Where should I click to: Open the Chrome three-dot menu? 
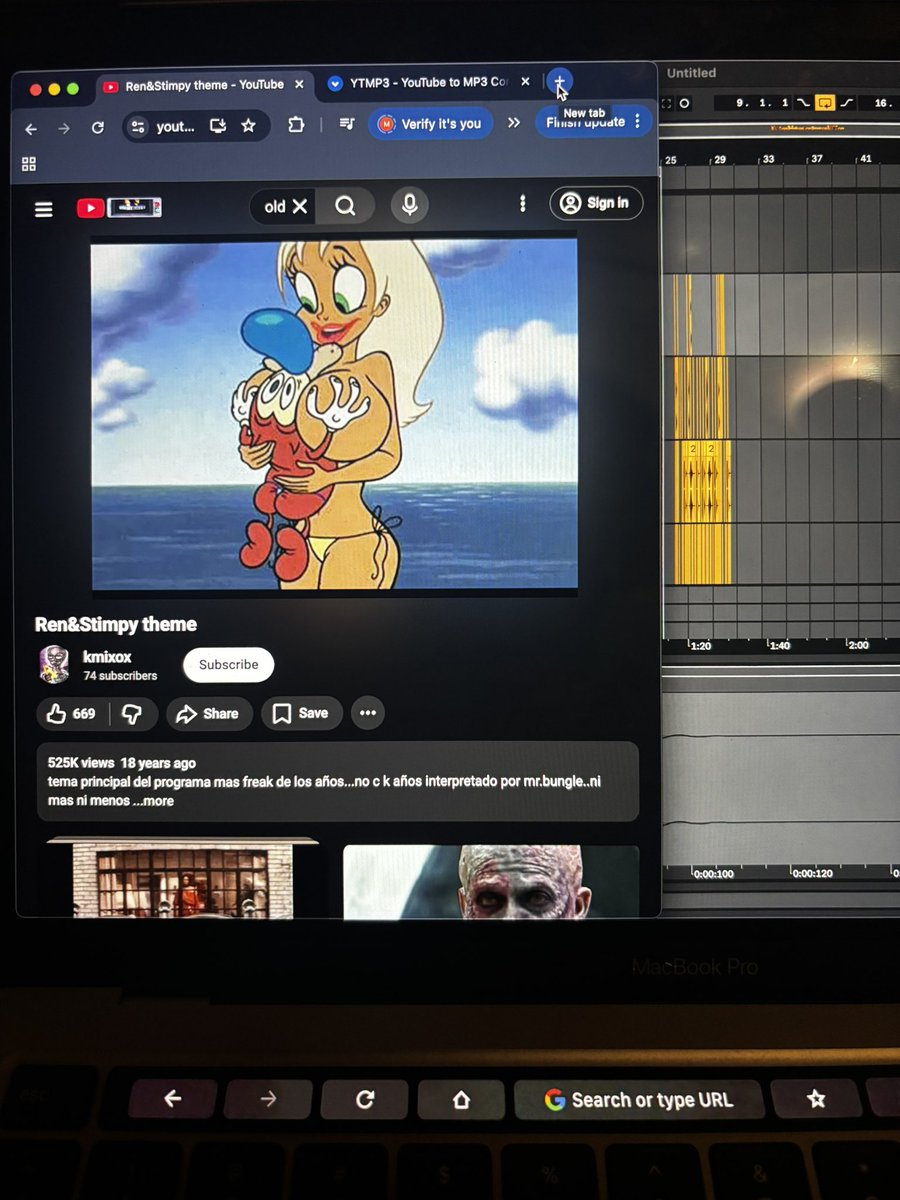(x=638, y=121)
